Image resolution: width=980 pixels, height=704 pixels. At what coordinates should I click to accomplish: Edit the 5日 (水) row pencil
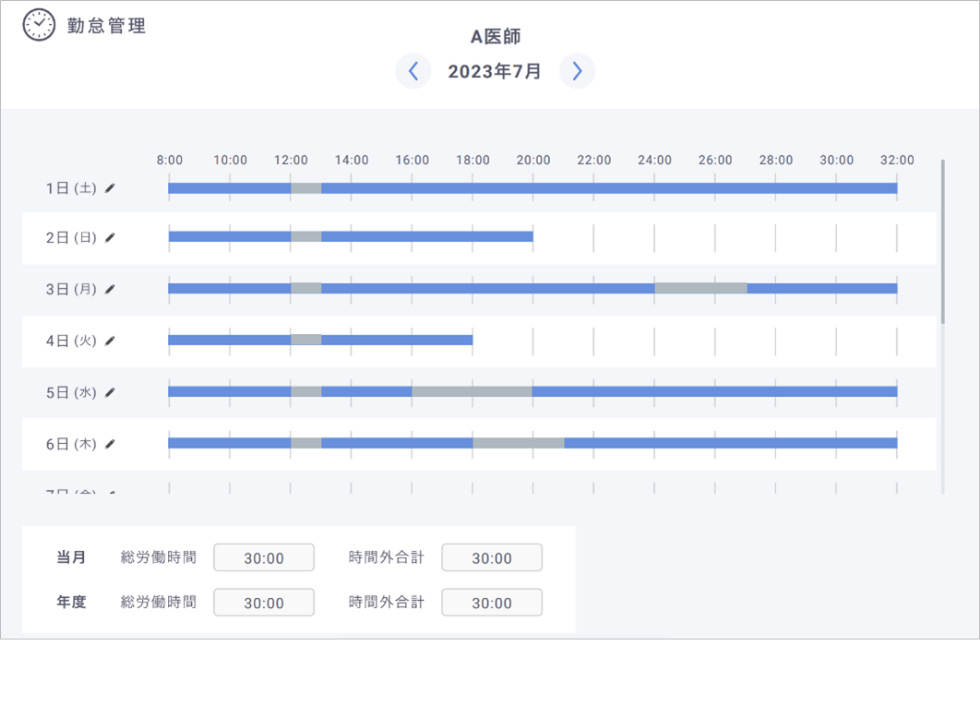coord(110,393)
